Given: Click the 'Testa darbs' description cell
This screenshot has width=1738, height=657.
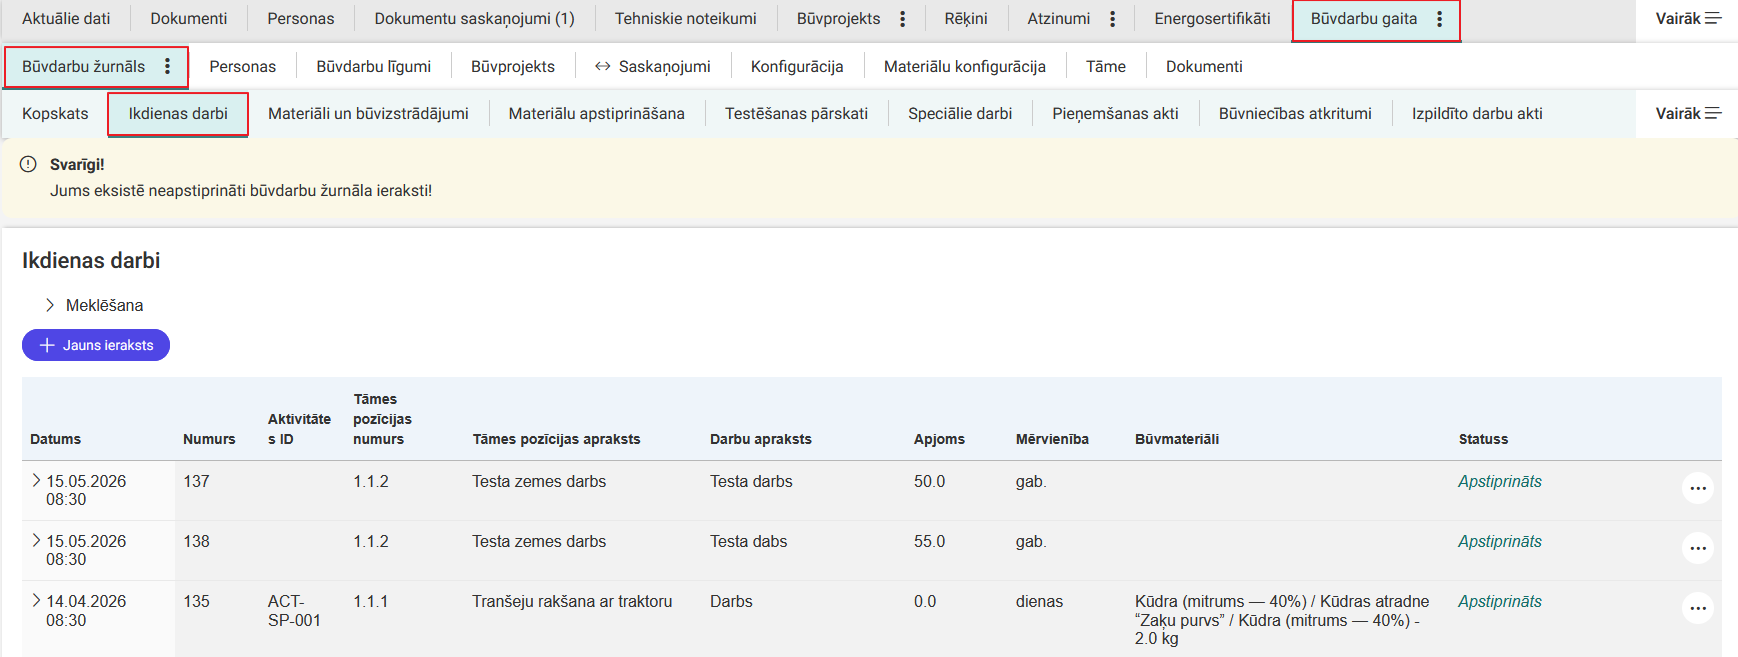Looking at the screenshot, I should tap(751, 481).
